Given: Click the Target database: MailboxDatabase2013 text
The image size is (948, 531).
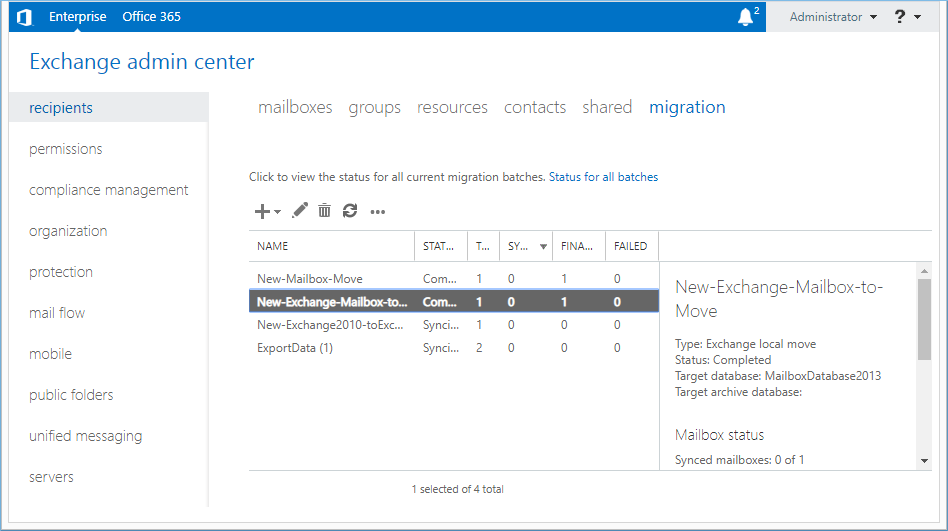Looking at the screenshot, I should pos(778,376).
